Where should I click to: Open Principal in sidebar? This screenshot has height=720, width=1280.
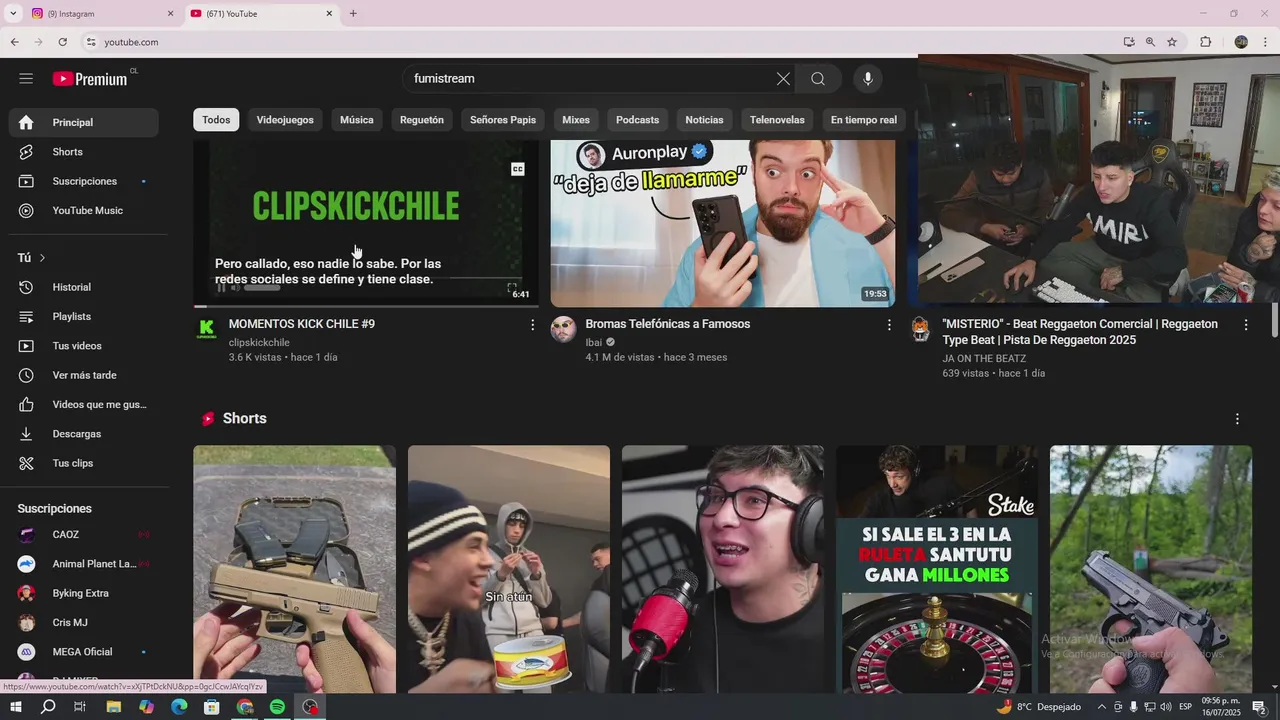coord(84,122)
